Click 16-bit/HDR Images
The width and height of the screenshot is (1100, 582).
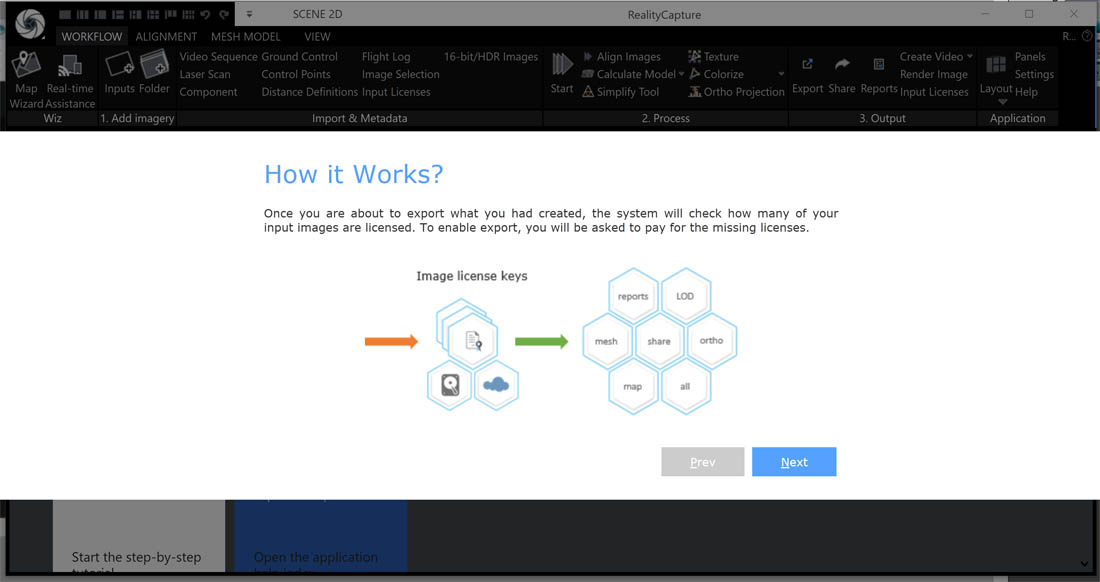click(x=490, y=57)
